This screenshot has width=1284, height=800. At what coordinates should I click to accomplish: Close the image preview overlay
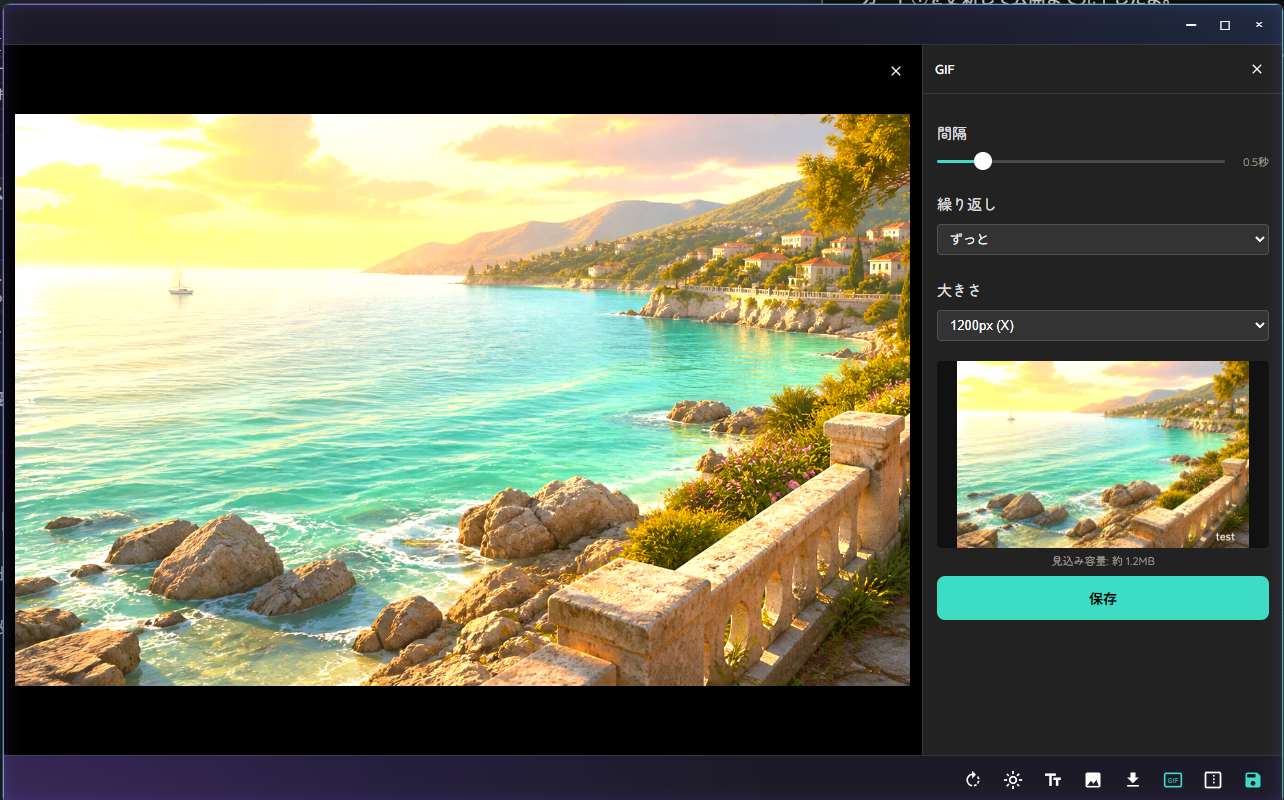(896, 71)
